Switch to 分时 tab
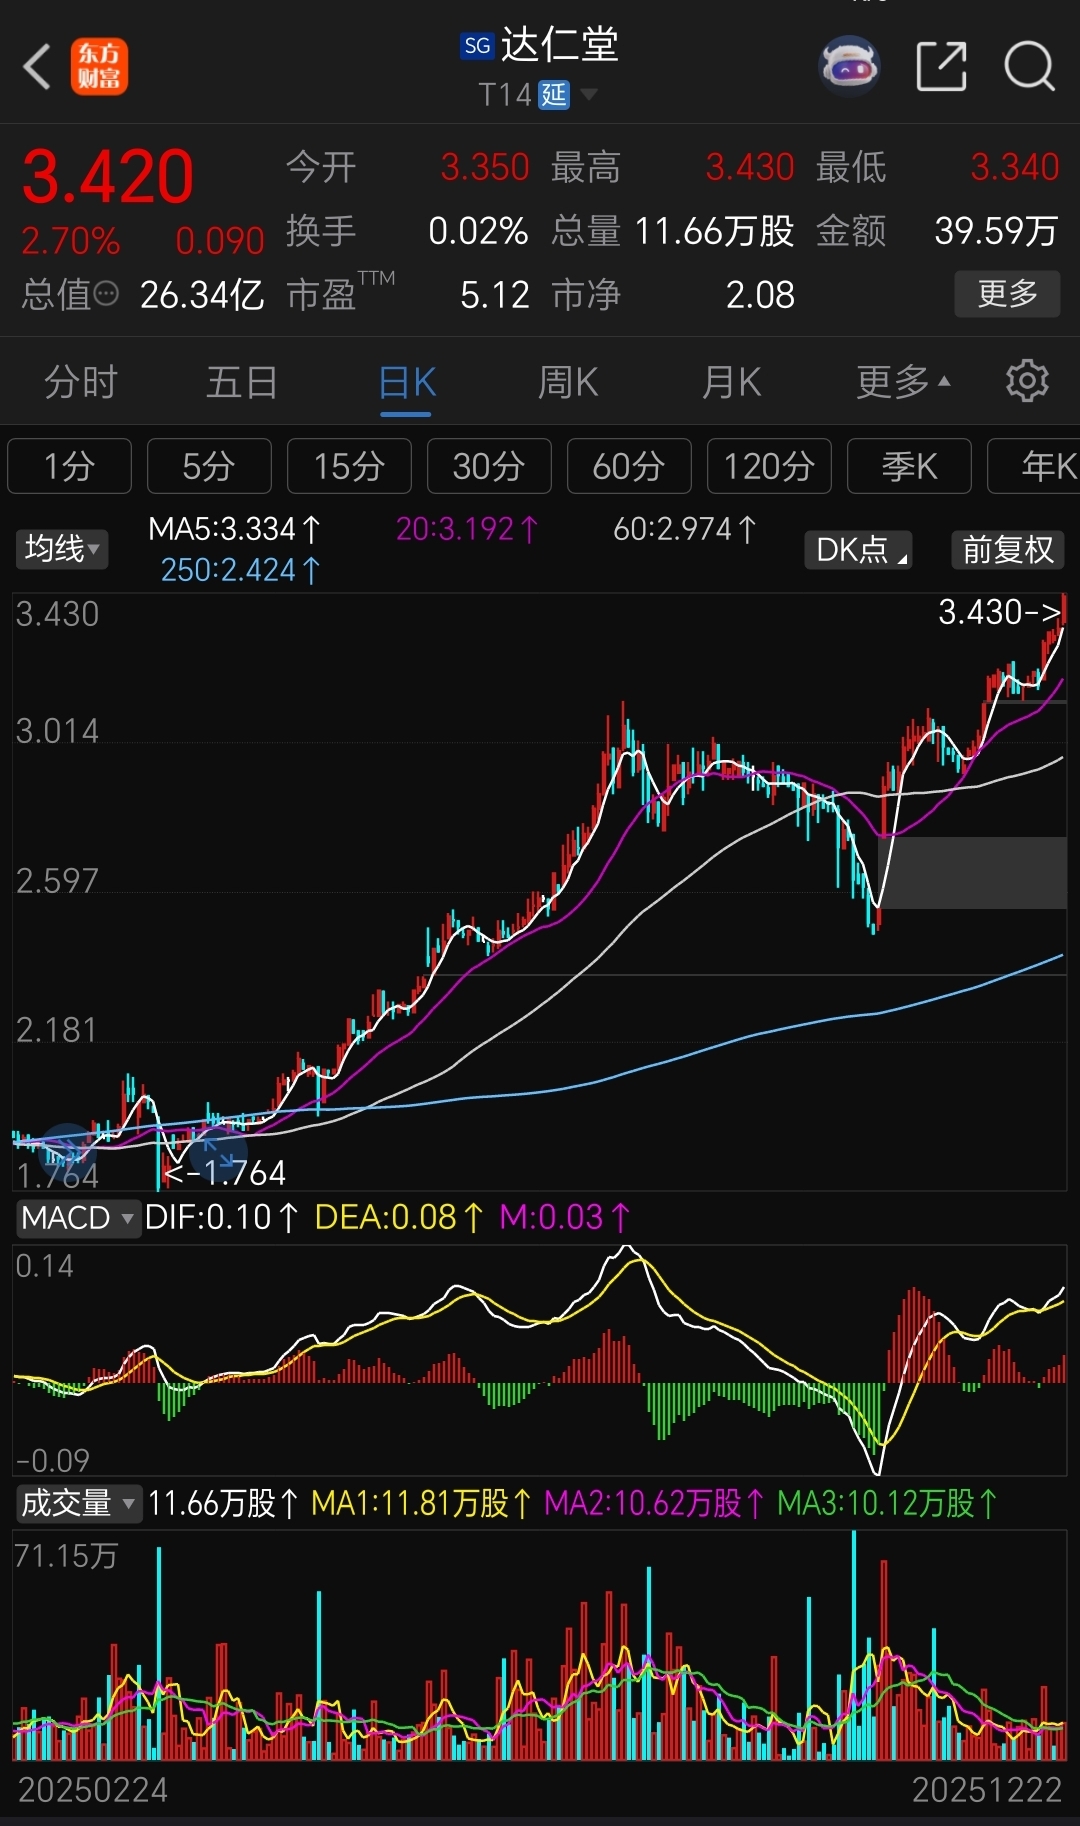The width and height of the screenshot is (1080, 1826). click(x=81, y=382)
